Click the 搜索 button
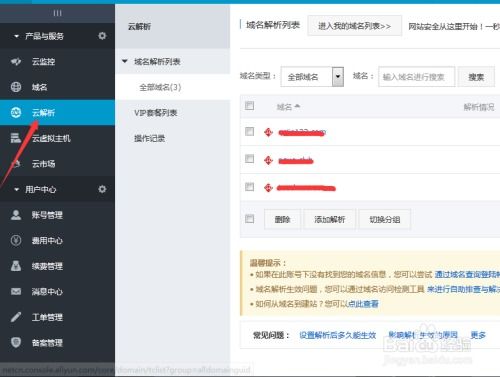 [x=476, y=77]
